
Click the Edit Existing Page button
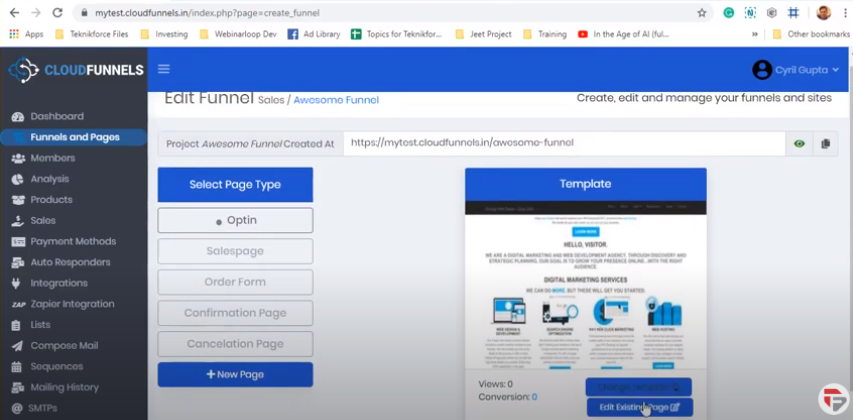coord(638,407)
